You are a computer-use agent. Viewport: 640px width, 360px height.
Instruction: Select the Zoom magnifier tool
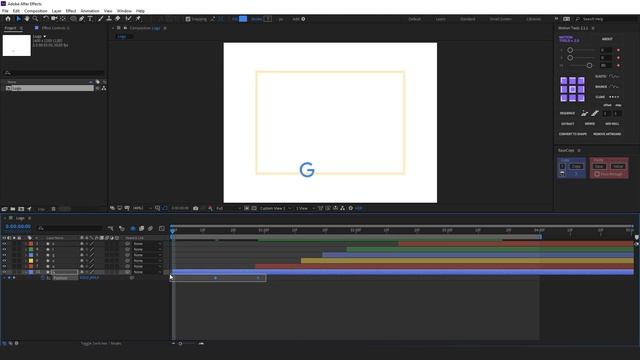pyautogui.click(x=36, y=19)
